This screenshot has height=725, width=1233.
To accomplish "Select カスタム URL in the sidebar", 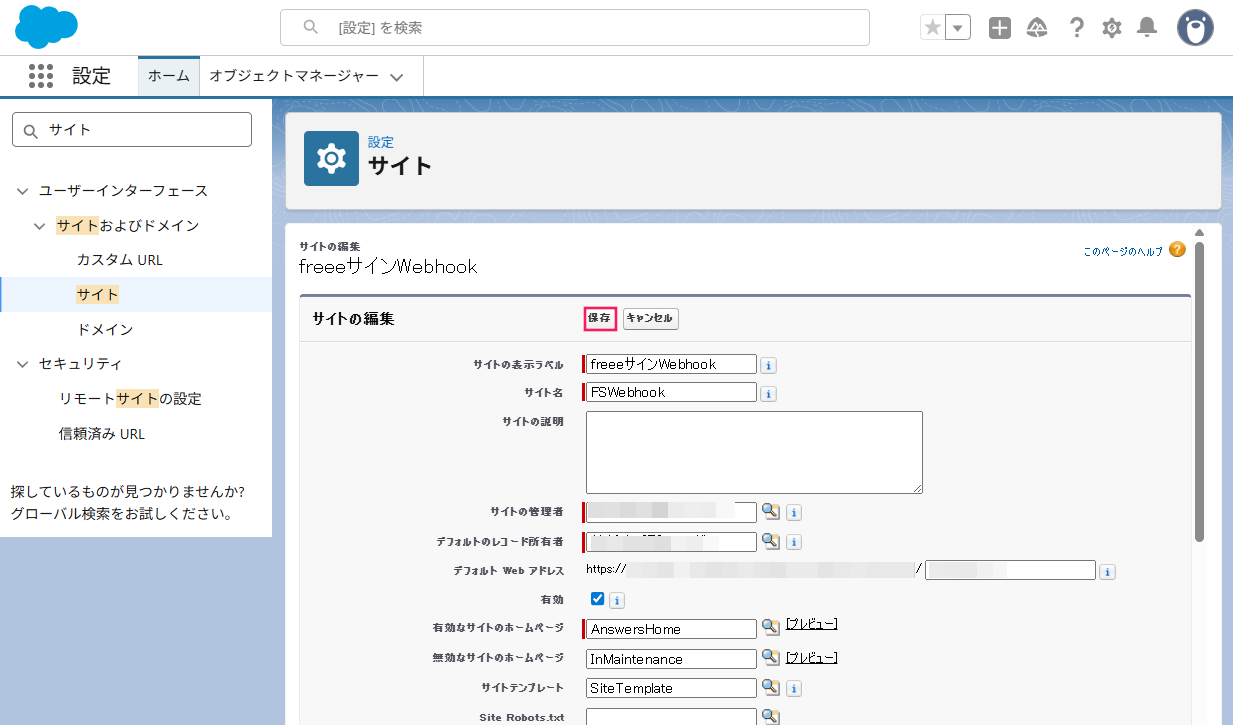I will click(x=120, y=260).
